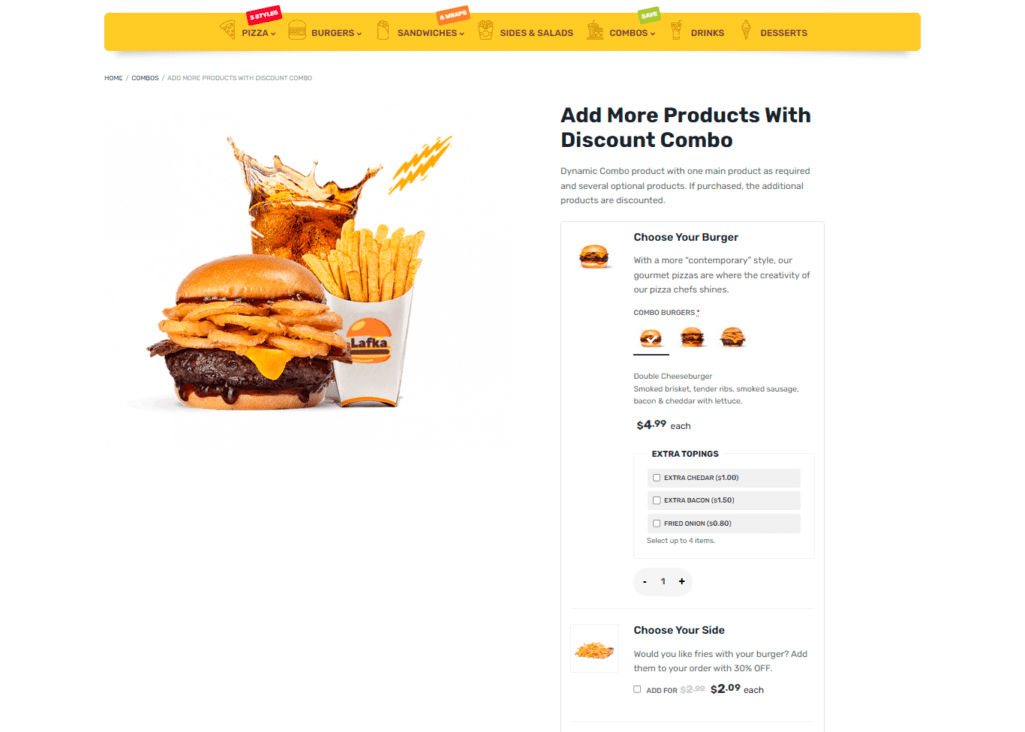Tick the Fried Onion topping checkbox
This screenshot has width=1025, height=732.
point(656,524)
